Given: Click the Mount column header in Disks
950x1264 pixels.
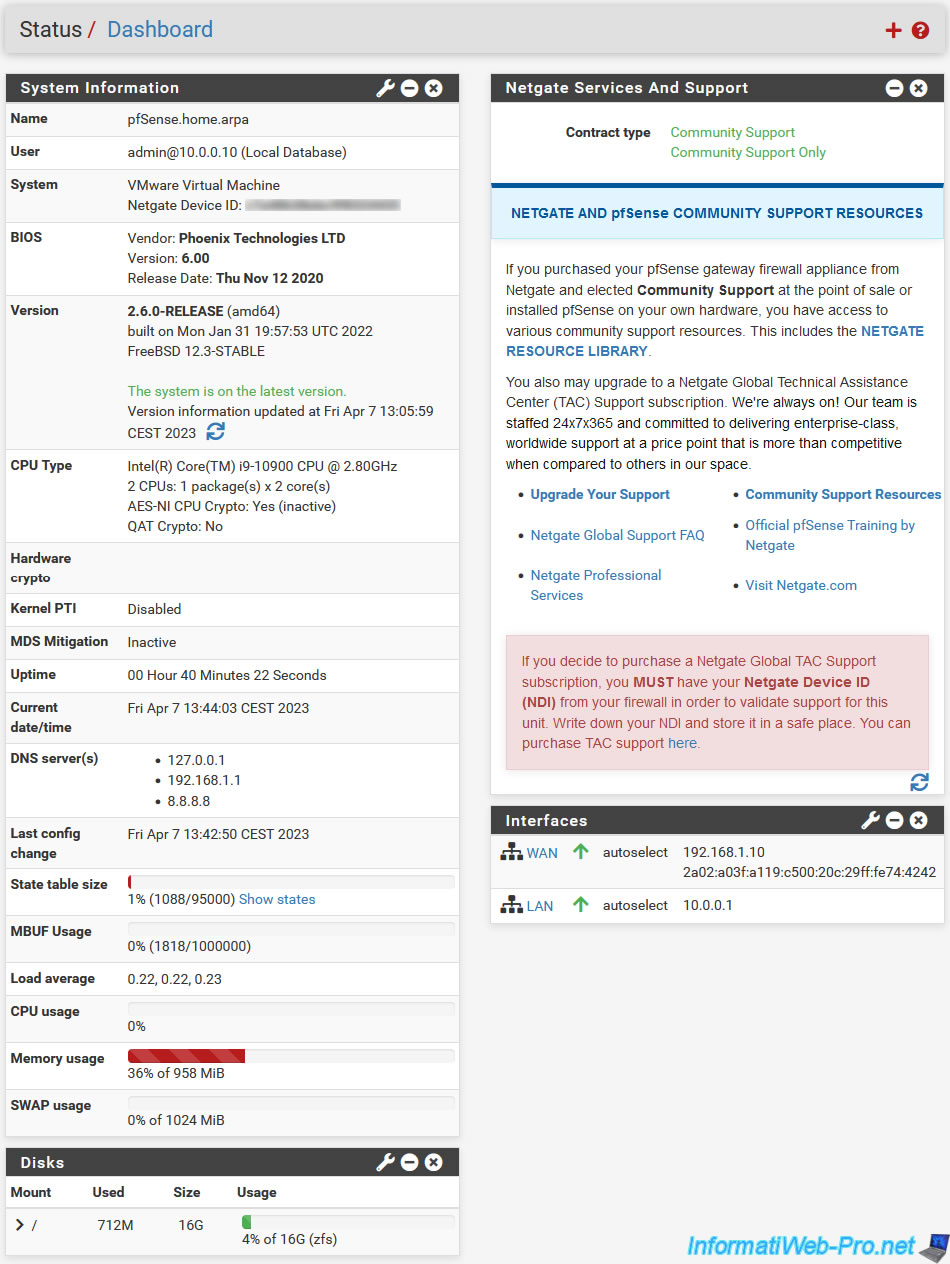Looking at the screenshot, I should tap(31, 1192).
